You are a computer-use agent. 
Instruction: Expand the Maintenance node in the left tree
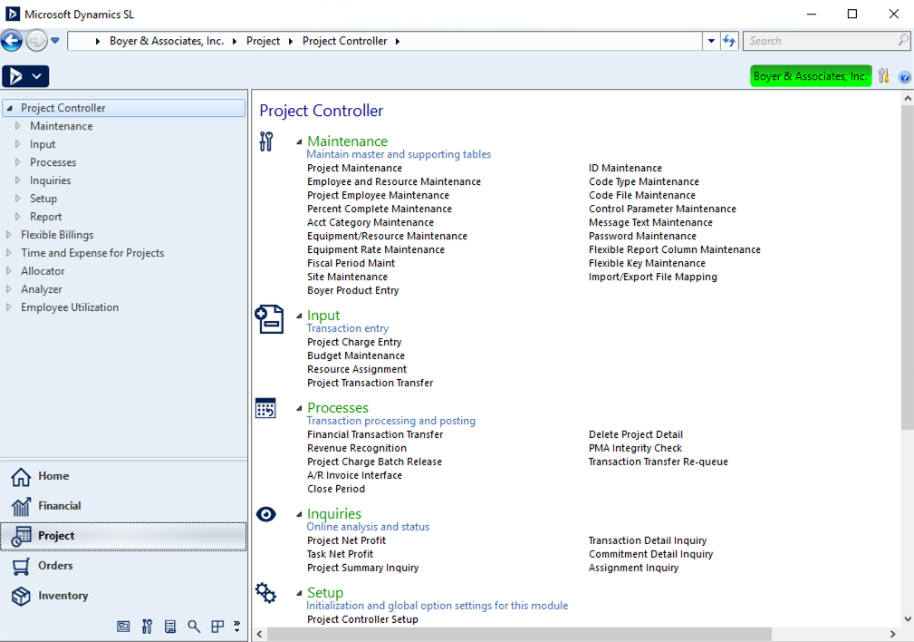coord(17,126)
